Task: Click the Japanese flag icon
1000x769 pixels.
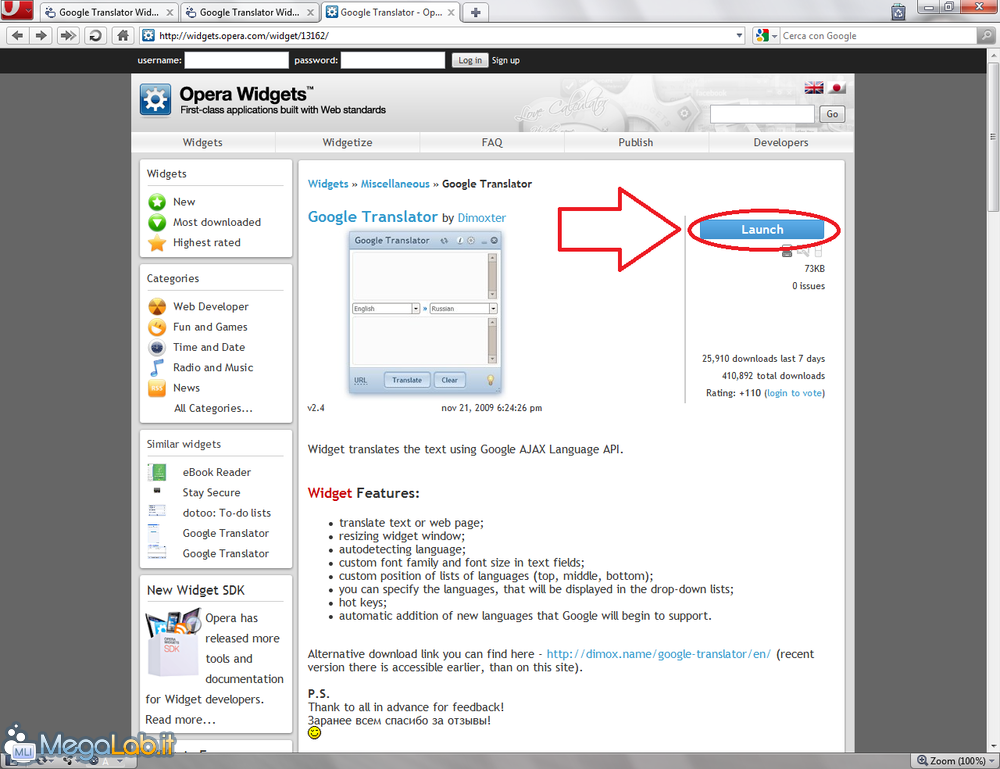Action: click(837, 88)
